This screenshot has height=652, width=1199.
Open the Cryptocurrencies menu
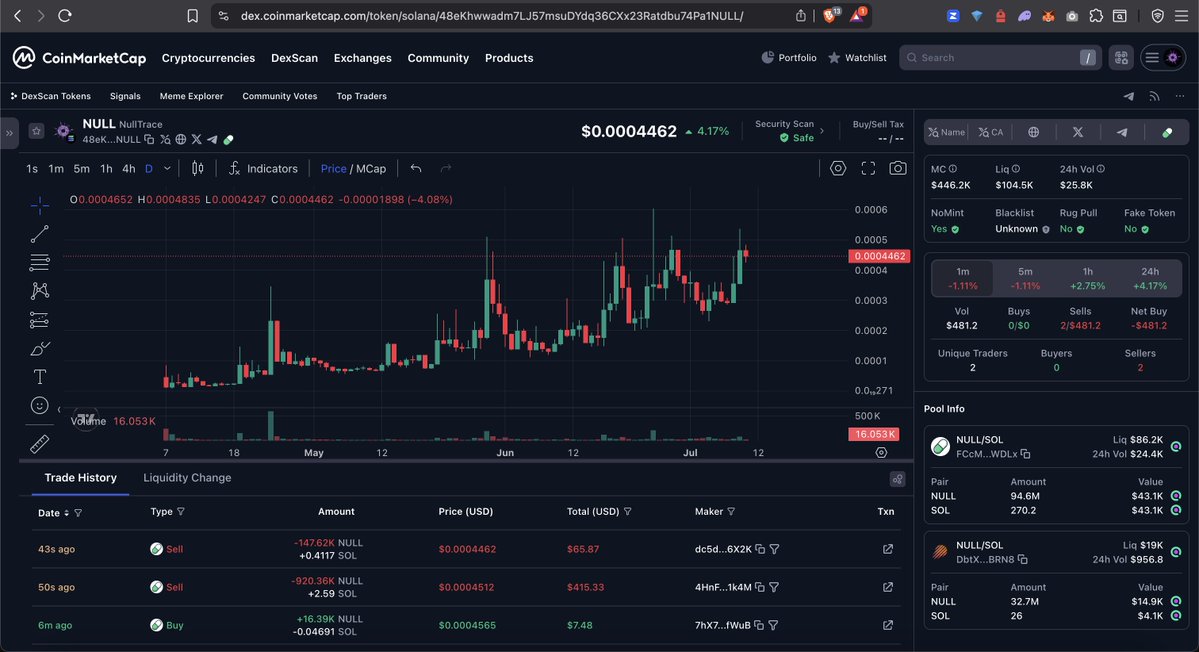(208, 58)
